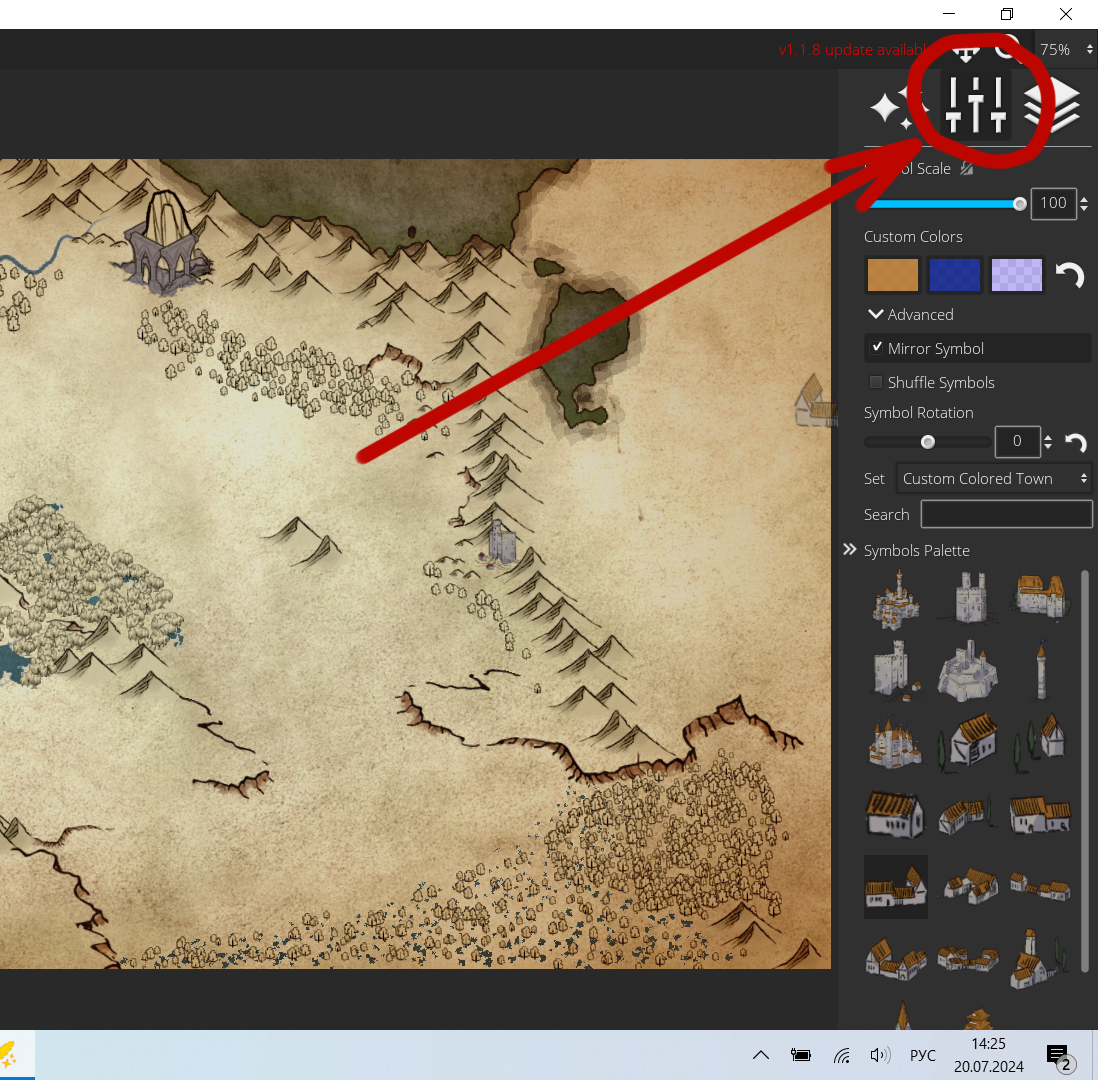Screen dimensions: 1098x1080
Task: Select the slender watchtower with flag symbol
Action: coord(1041,670)
